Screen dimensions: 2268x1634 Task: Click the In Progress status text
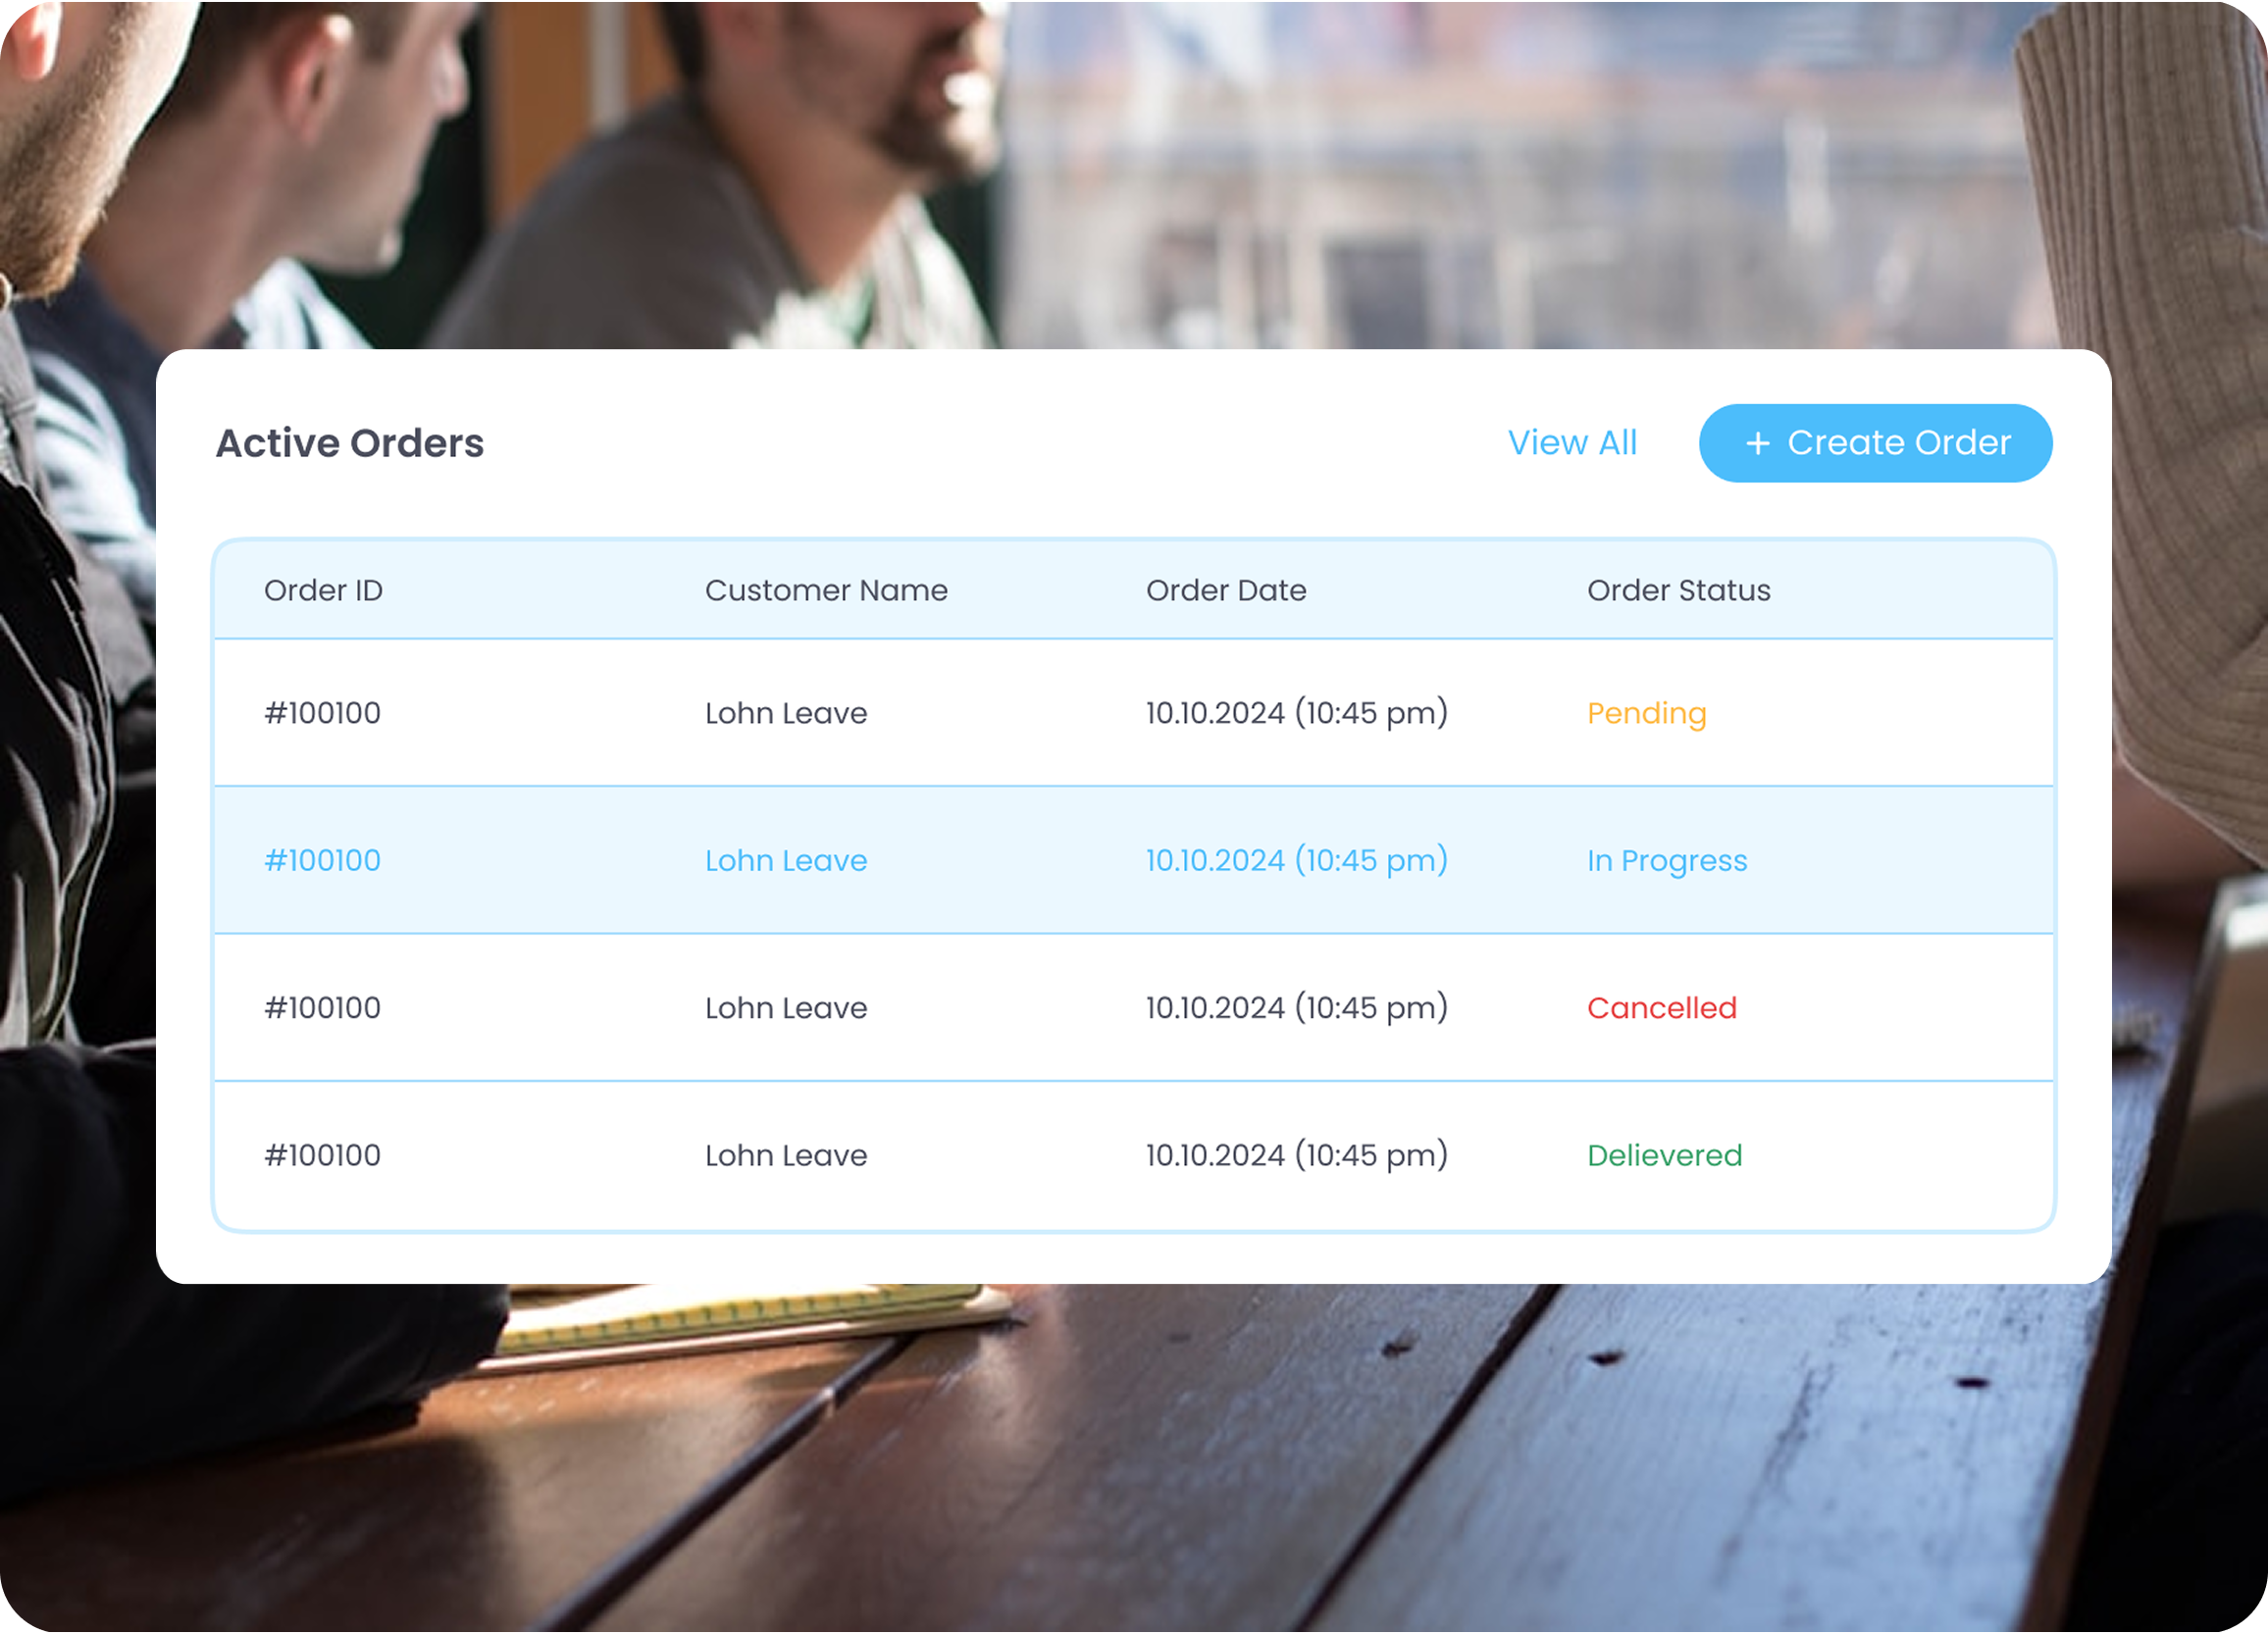(1666, 860)
